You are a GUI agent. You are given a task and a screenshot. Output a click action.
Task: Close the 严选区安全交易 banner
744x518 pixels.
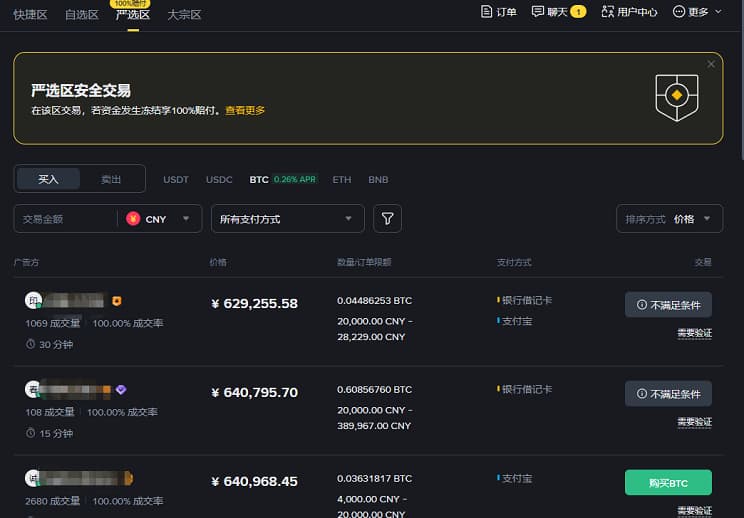(x=711, y=64)
